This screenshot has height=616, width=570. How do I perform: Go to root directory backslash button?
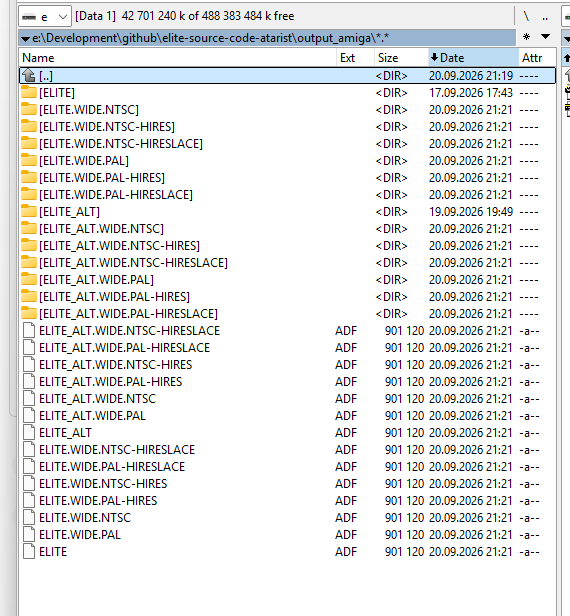526,16
